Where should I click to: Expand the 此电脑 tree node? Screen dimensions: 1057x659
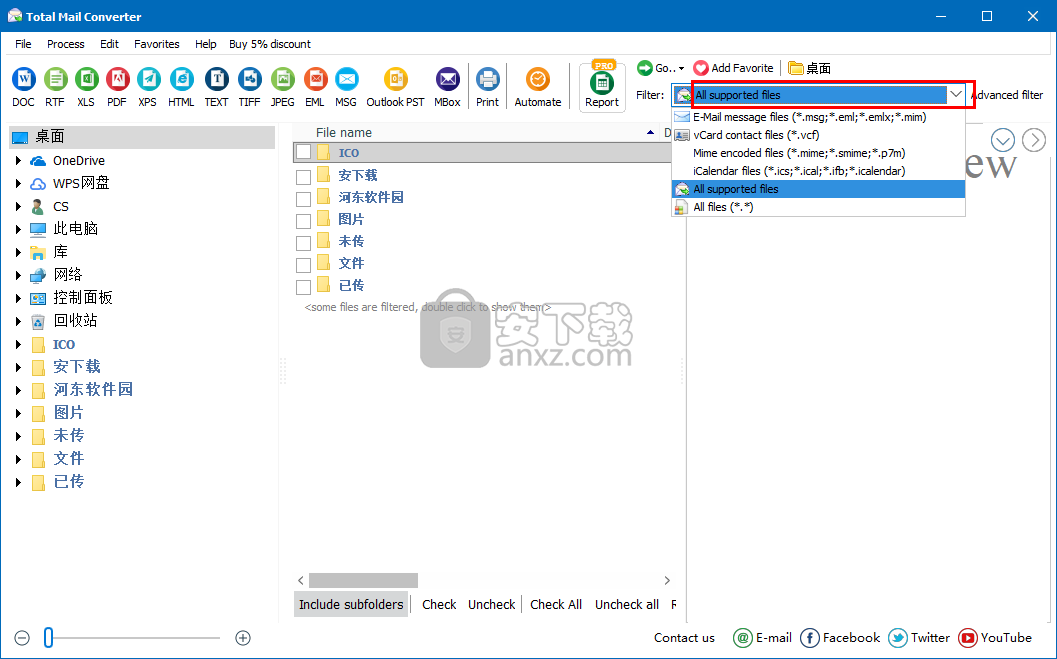pyautogui.click(x=18, y=229)
